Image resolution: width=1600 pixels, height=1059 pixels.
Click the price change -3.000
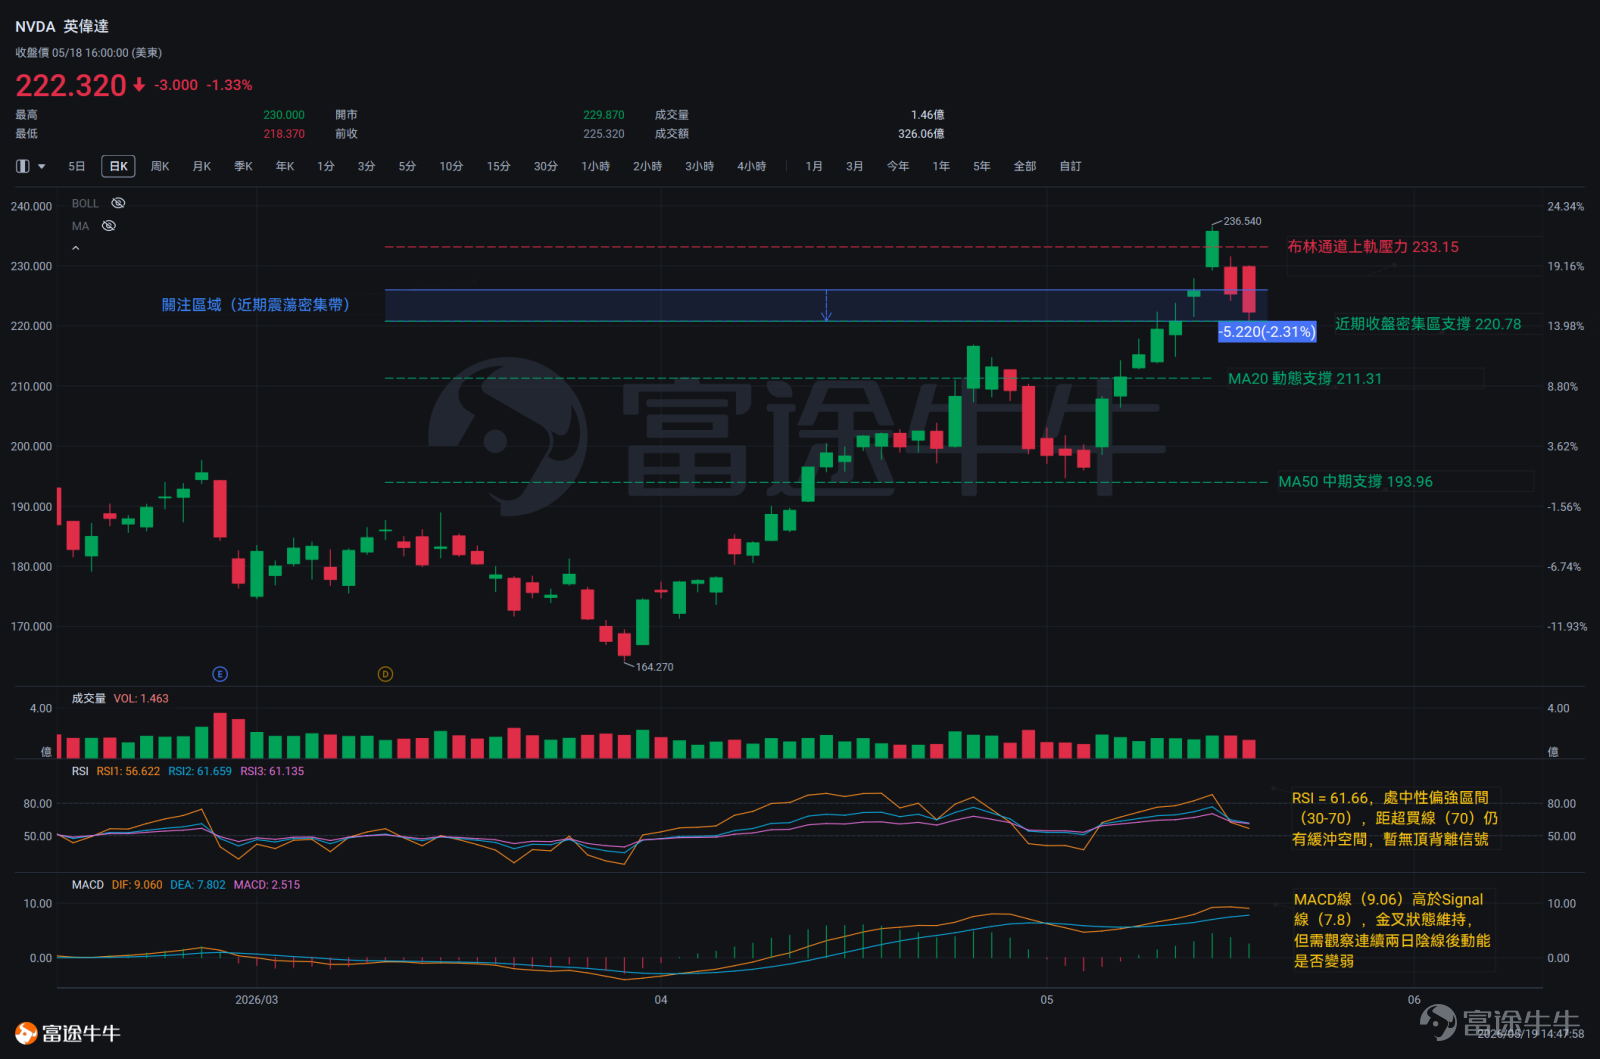pos(176,85)
